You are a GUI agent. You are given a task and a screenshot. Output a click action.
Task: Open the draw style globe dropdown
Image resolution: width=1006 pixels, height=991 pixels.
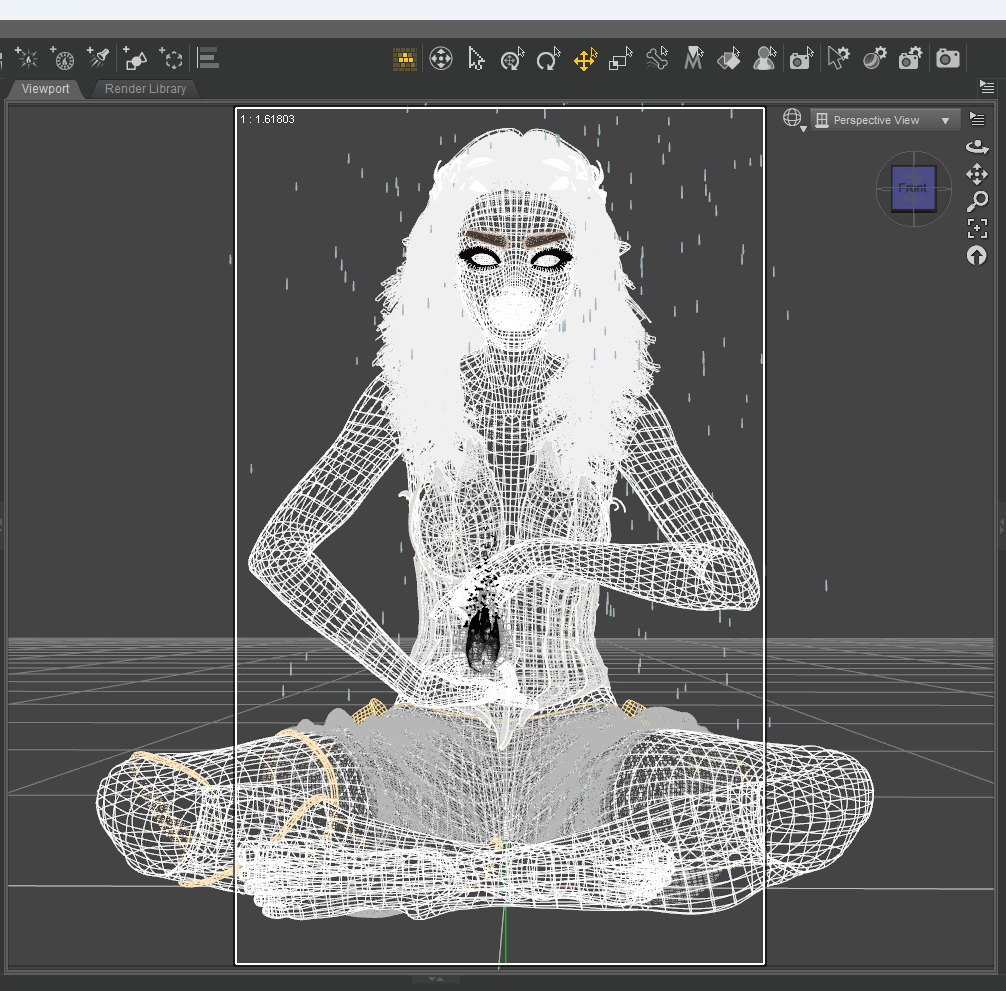[x=794, y=119]
